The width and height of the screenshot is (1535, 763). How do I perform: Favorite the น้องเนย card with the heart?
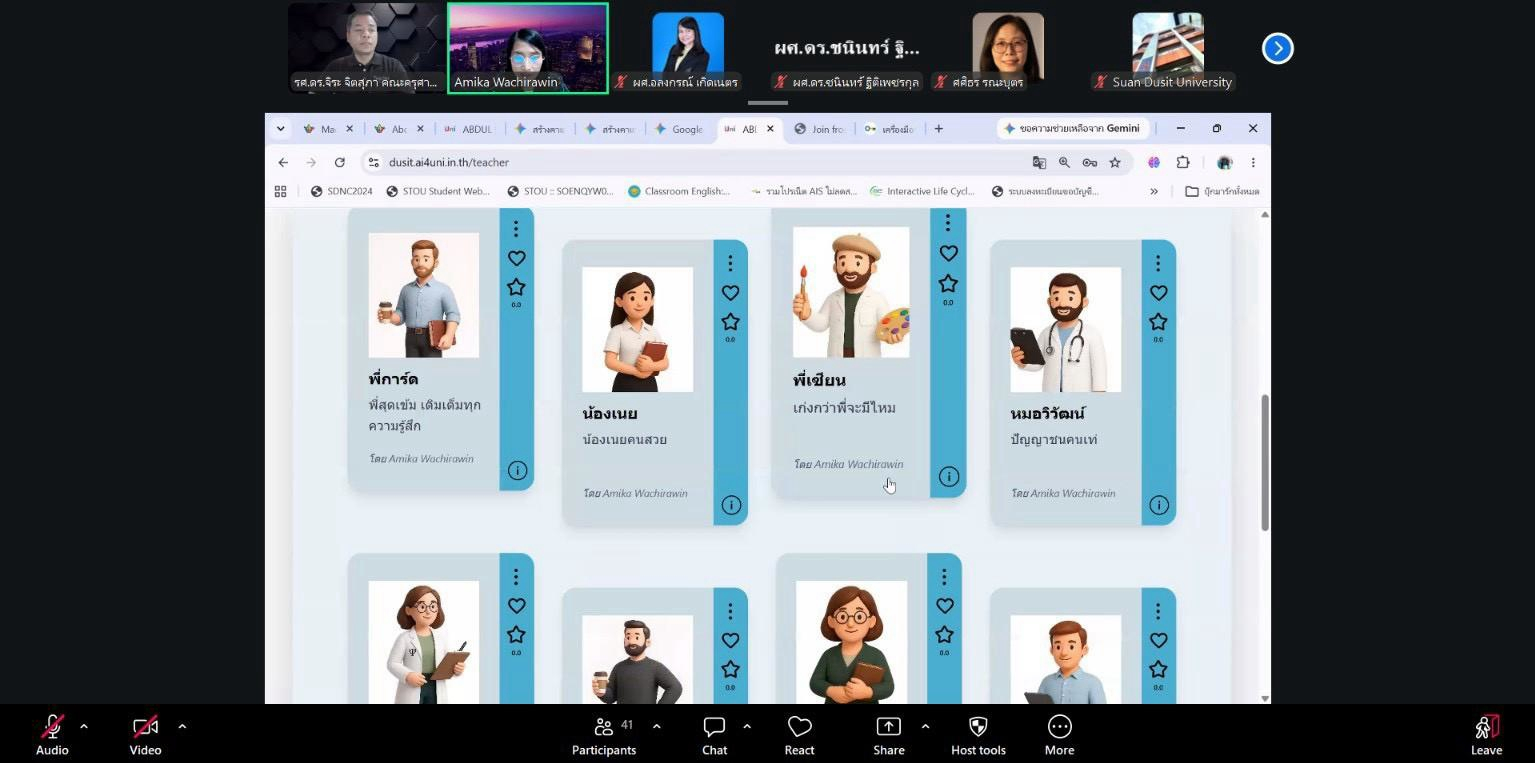(730, 293)
